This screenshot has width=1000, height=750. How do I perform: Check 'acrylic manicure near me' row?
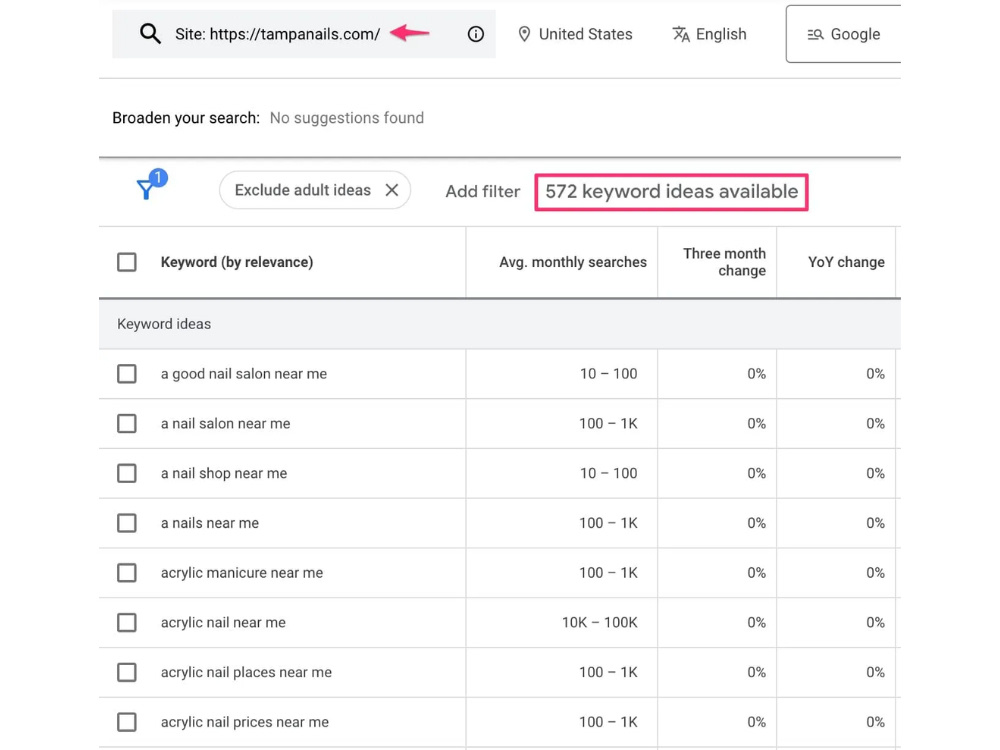pyautogui.click(x=127, y=573)
